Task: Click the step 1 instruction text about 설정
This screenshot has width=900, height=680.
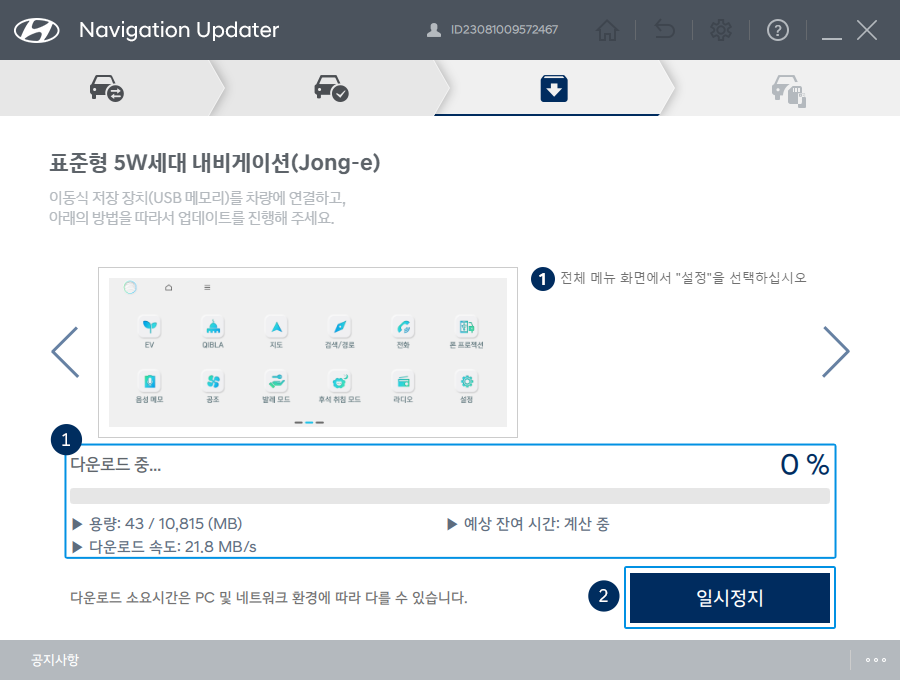Action: (683, 278)
